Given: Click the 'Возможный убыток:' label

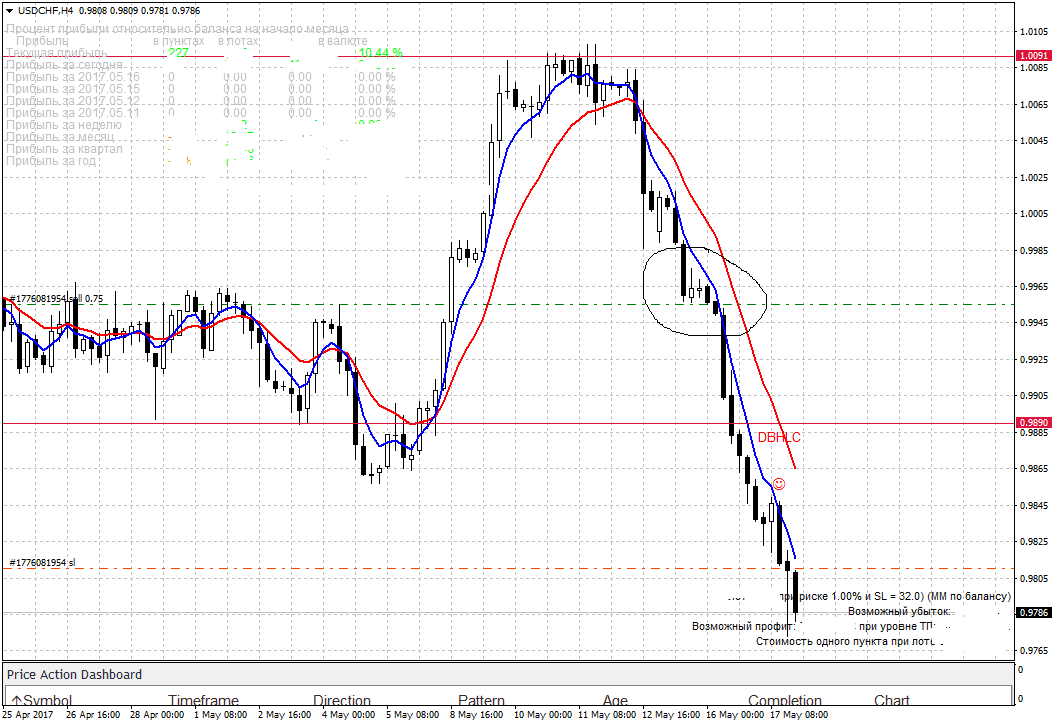Looking at the screenshot, I should (x=899, y=612).
